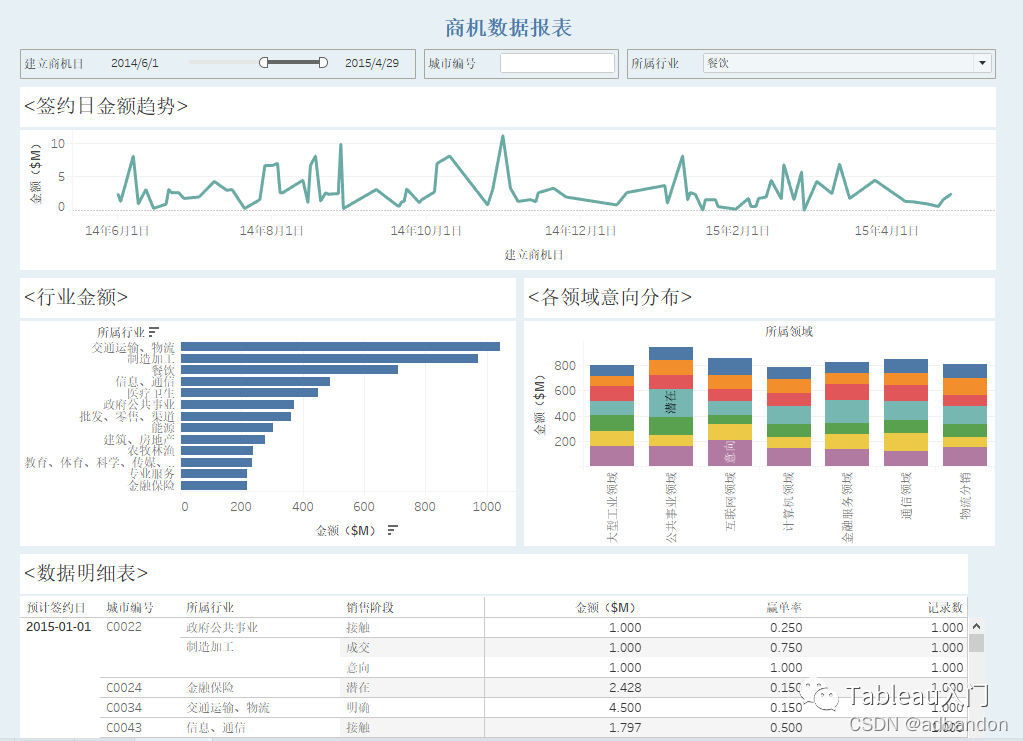Click win rate value 0.250
Viewport: 1023px width, 741px height.
pyautogui.click(x=786, y=628)
